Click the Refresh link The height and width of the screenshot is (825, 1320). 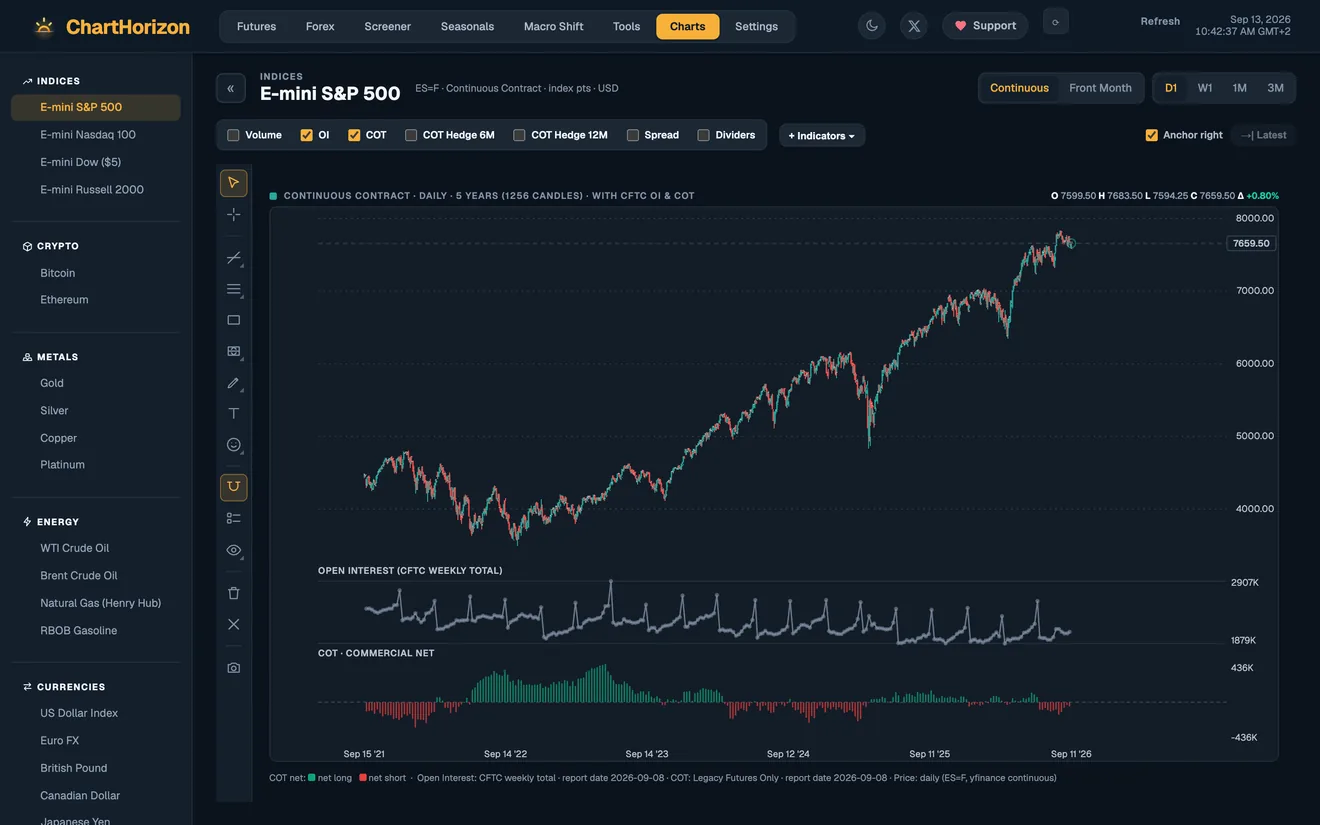(1160, 21)
